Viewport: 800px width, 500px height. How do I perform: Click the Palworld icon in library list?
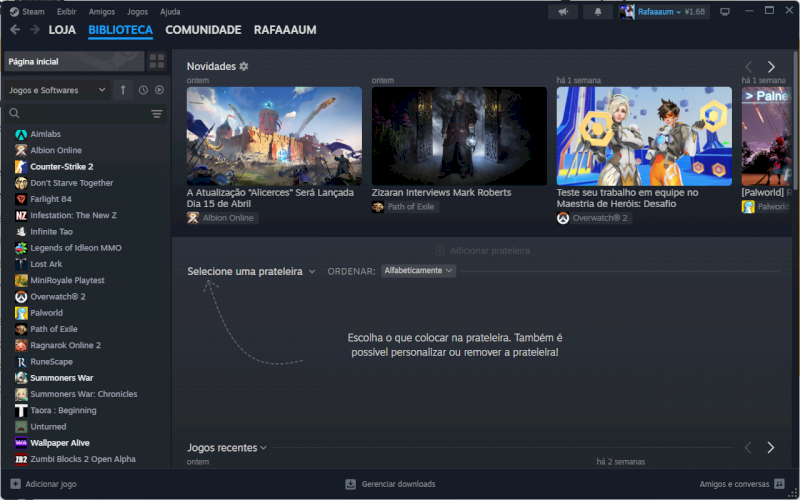(21, 313)
